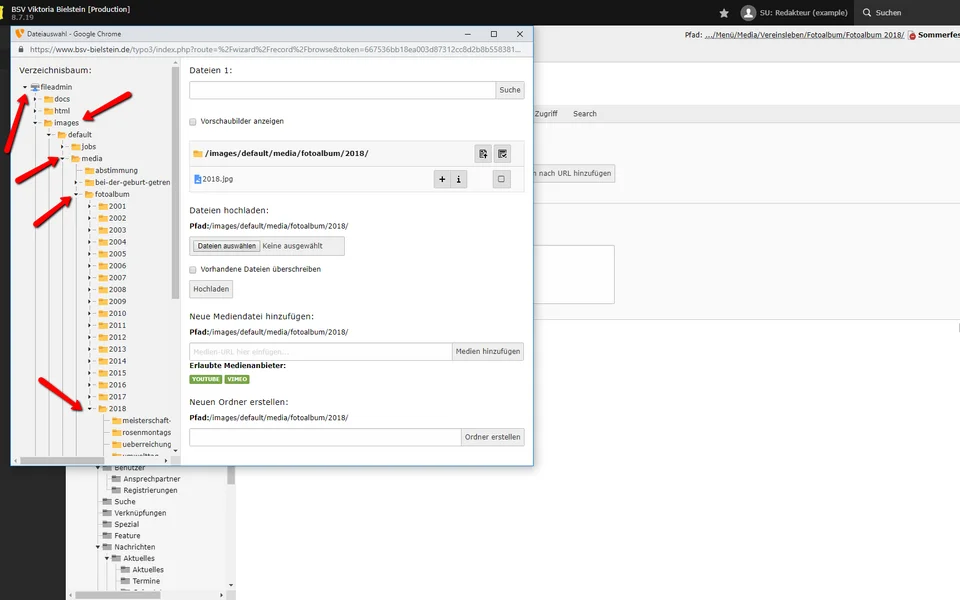Enable Vorschaubilder anzeigen checkbox

click(x=193, y=121)
